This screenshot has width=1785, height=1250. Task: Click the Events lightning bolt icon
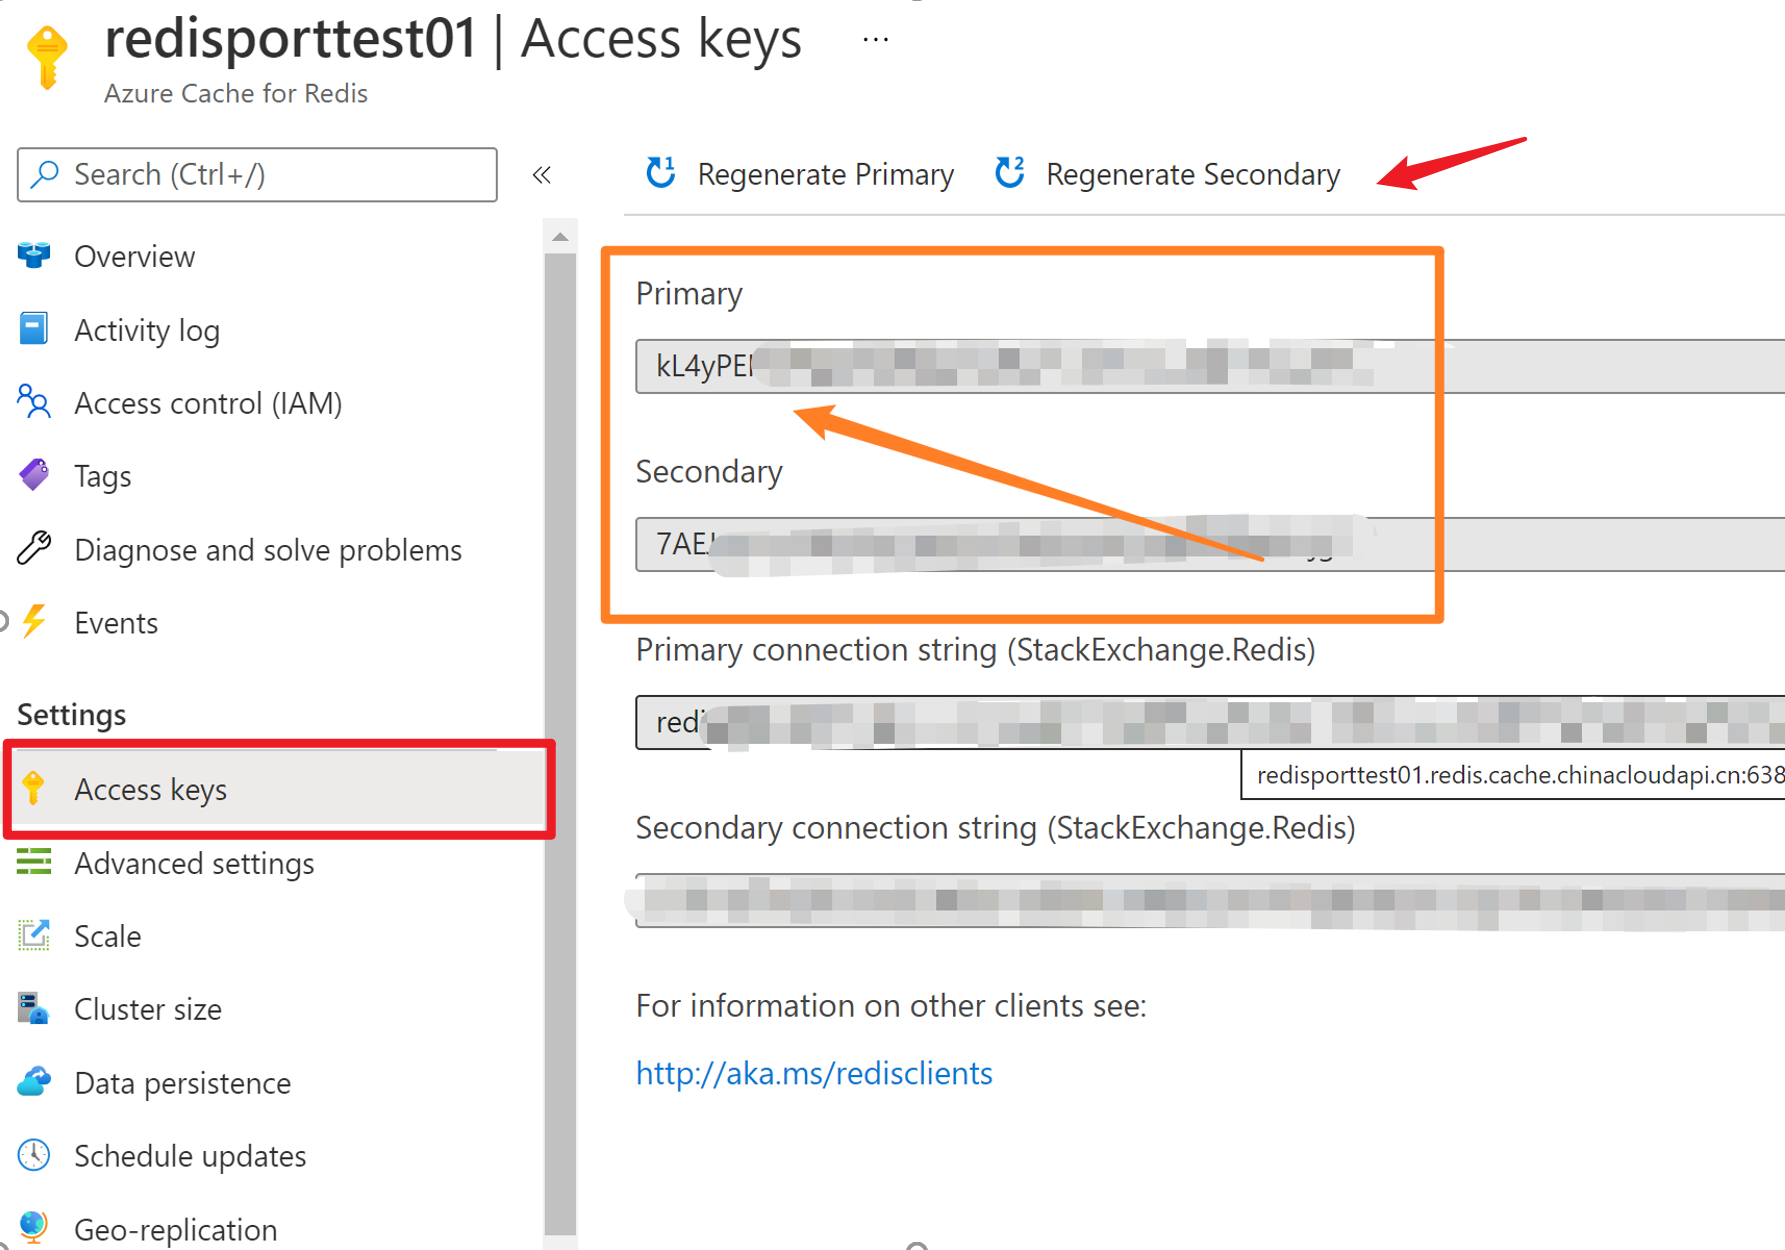pos(34,622)
